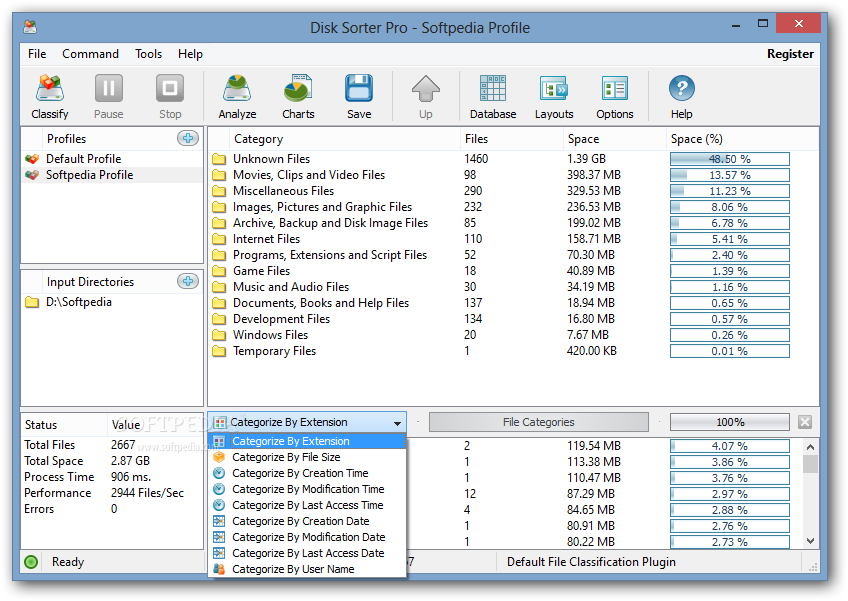The width and height of the screenshot is (848, 601).
Task: Click the 13.57 % space bar
Action: coord(730,175)
